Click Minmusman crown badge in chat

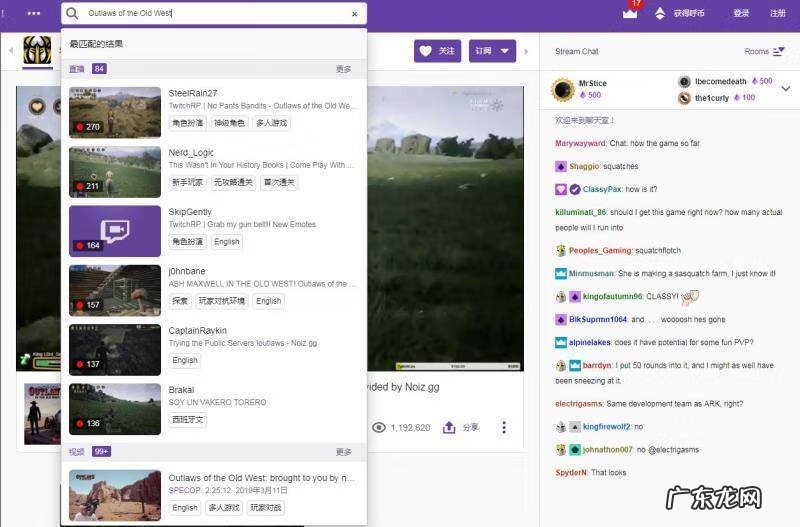(561, 273)
